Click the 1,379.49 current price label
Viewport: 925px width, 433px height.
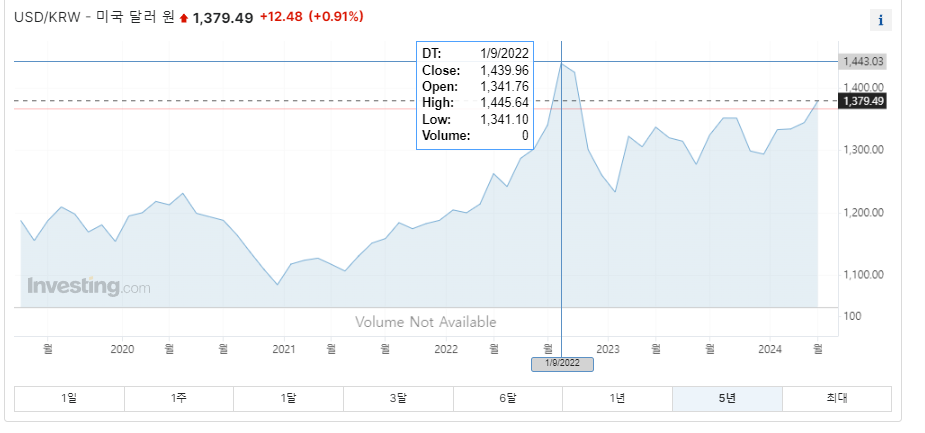point(862,101)
